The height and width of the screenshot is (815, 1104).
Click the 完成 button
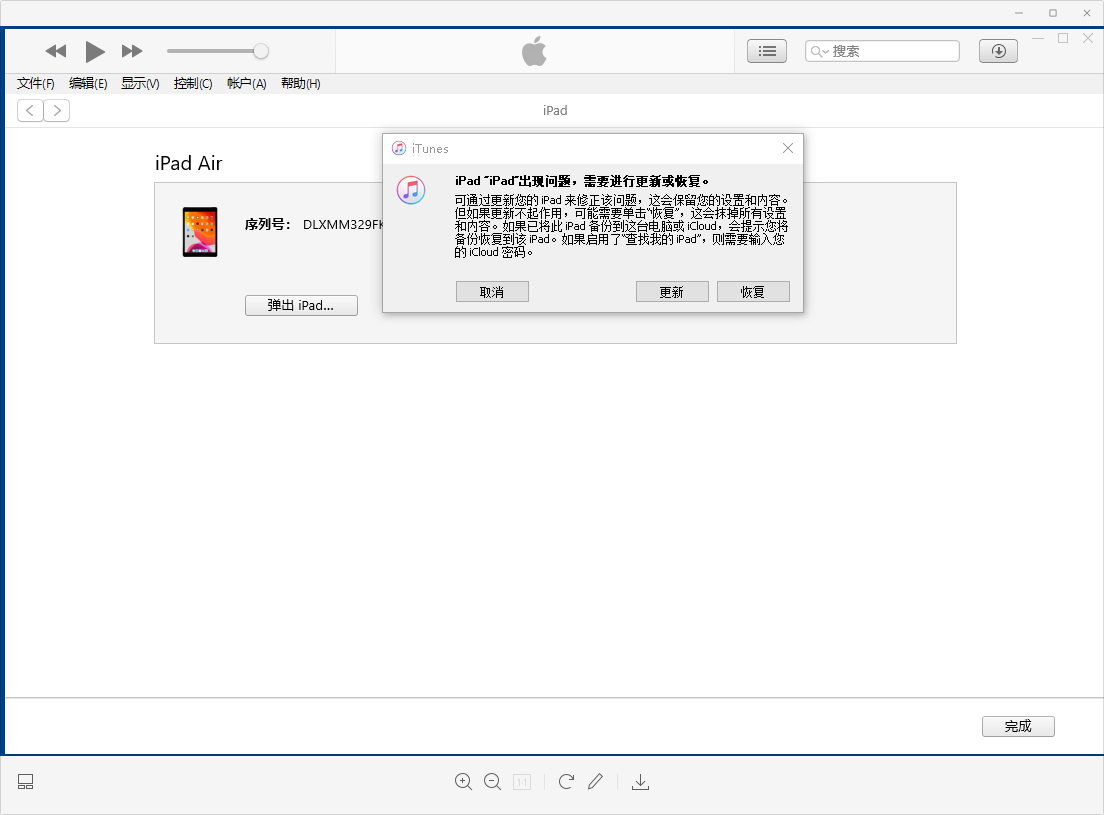(1018, 726)
